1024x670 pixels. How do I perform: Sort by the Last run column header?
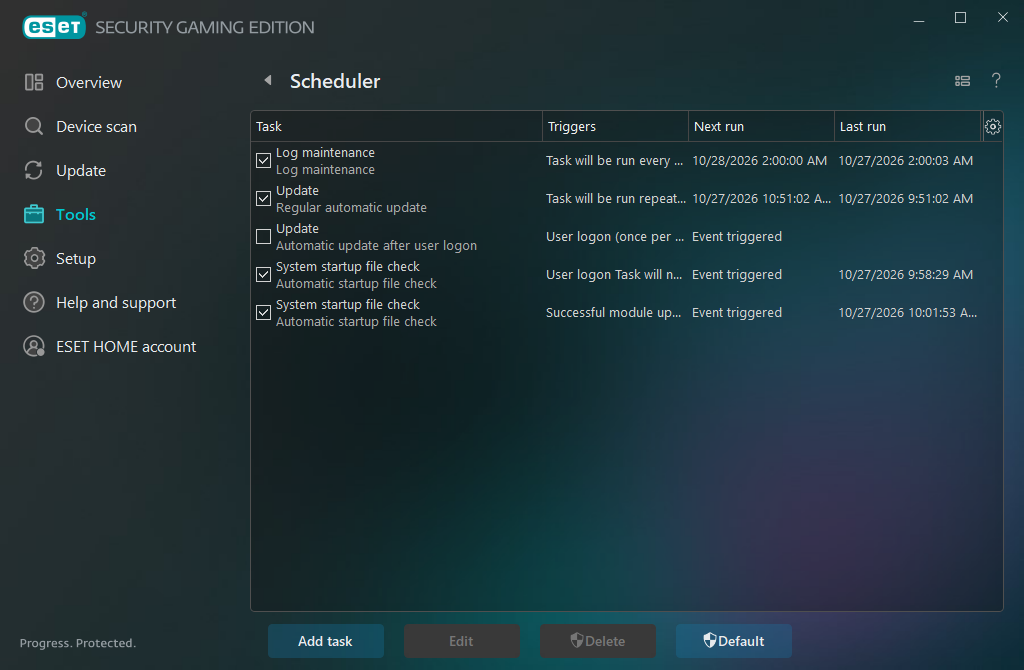(908, 127)
